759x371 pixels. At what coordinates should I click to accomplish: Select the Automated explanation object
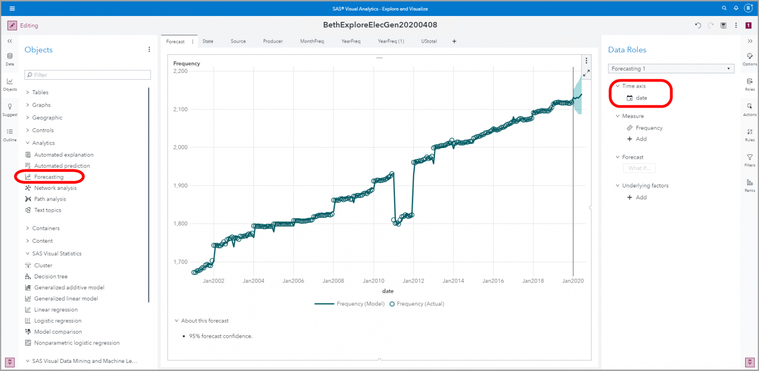[x=60, y=155]
